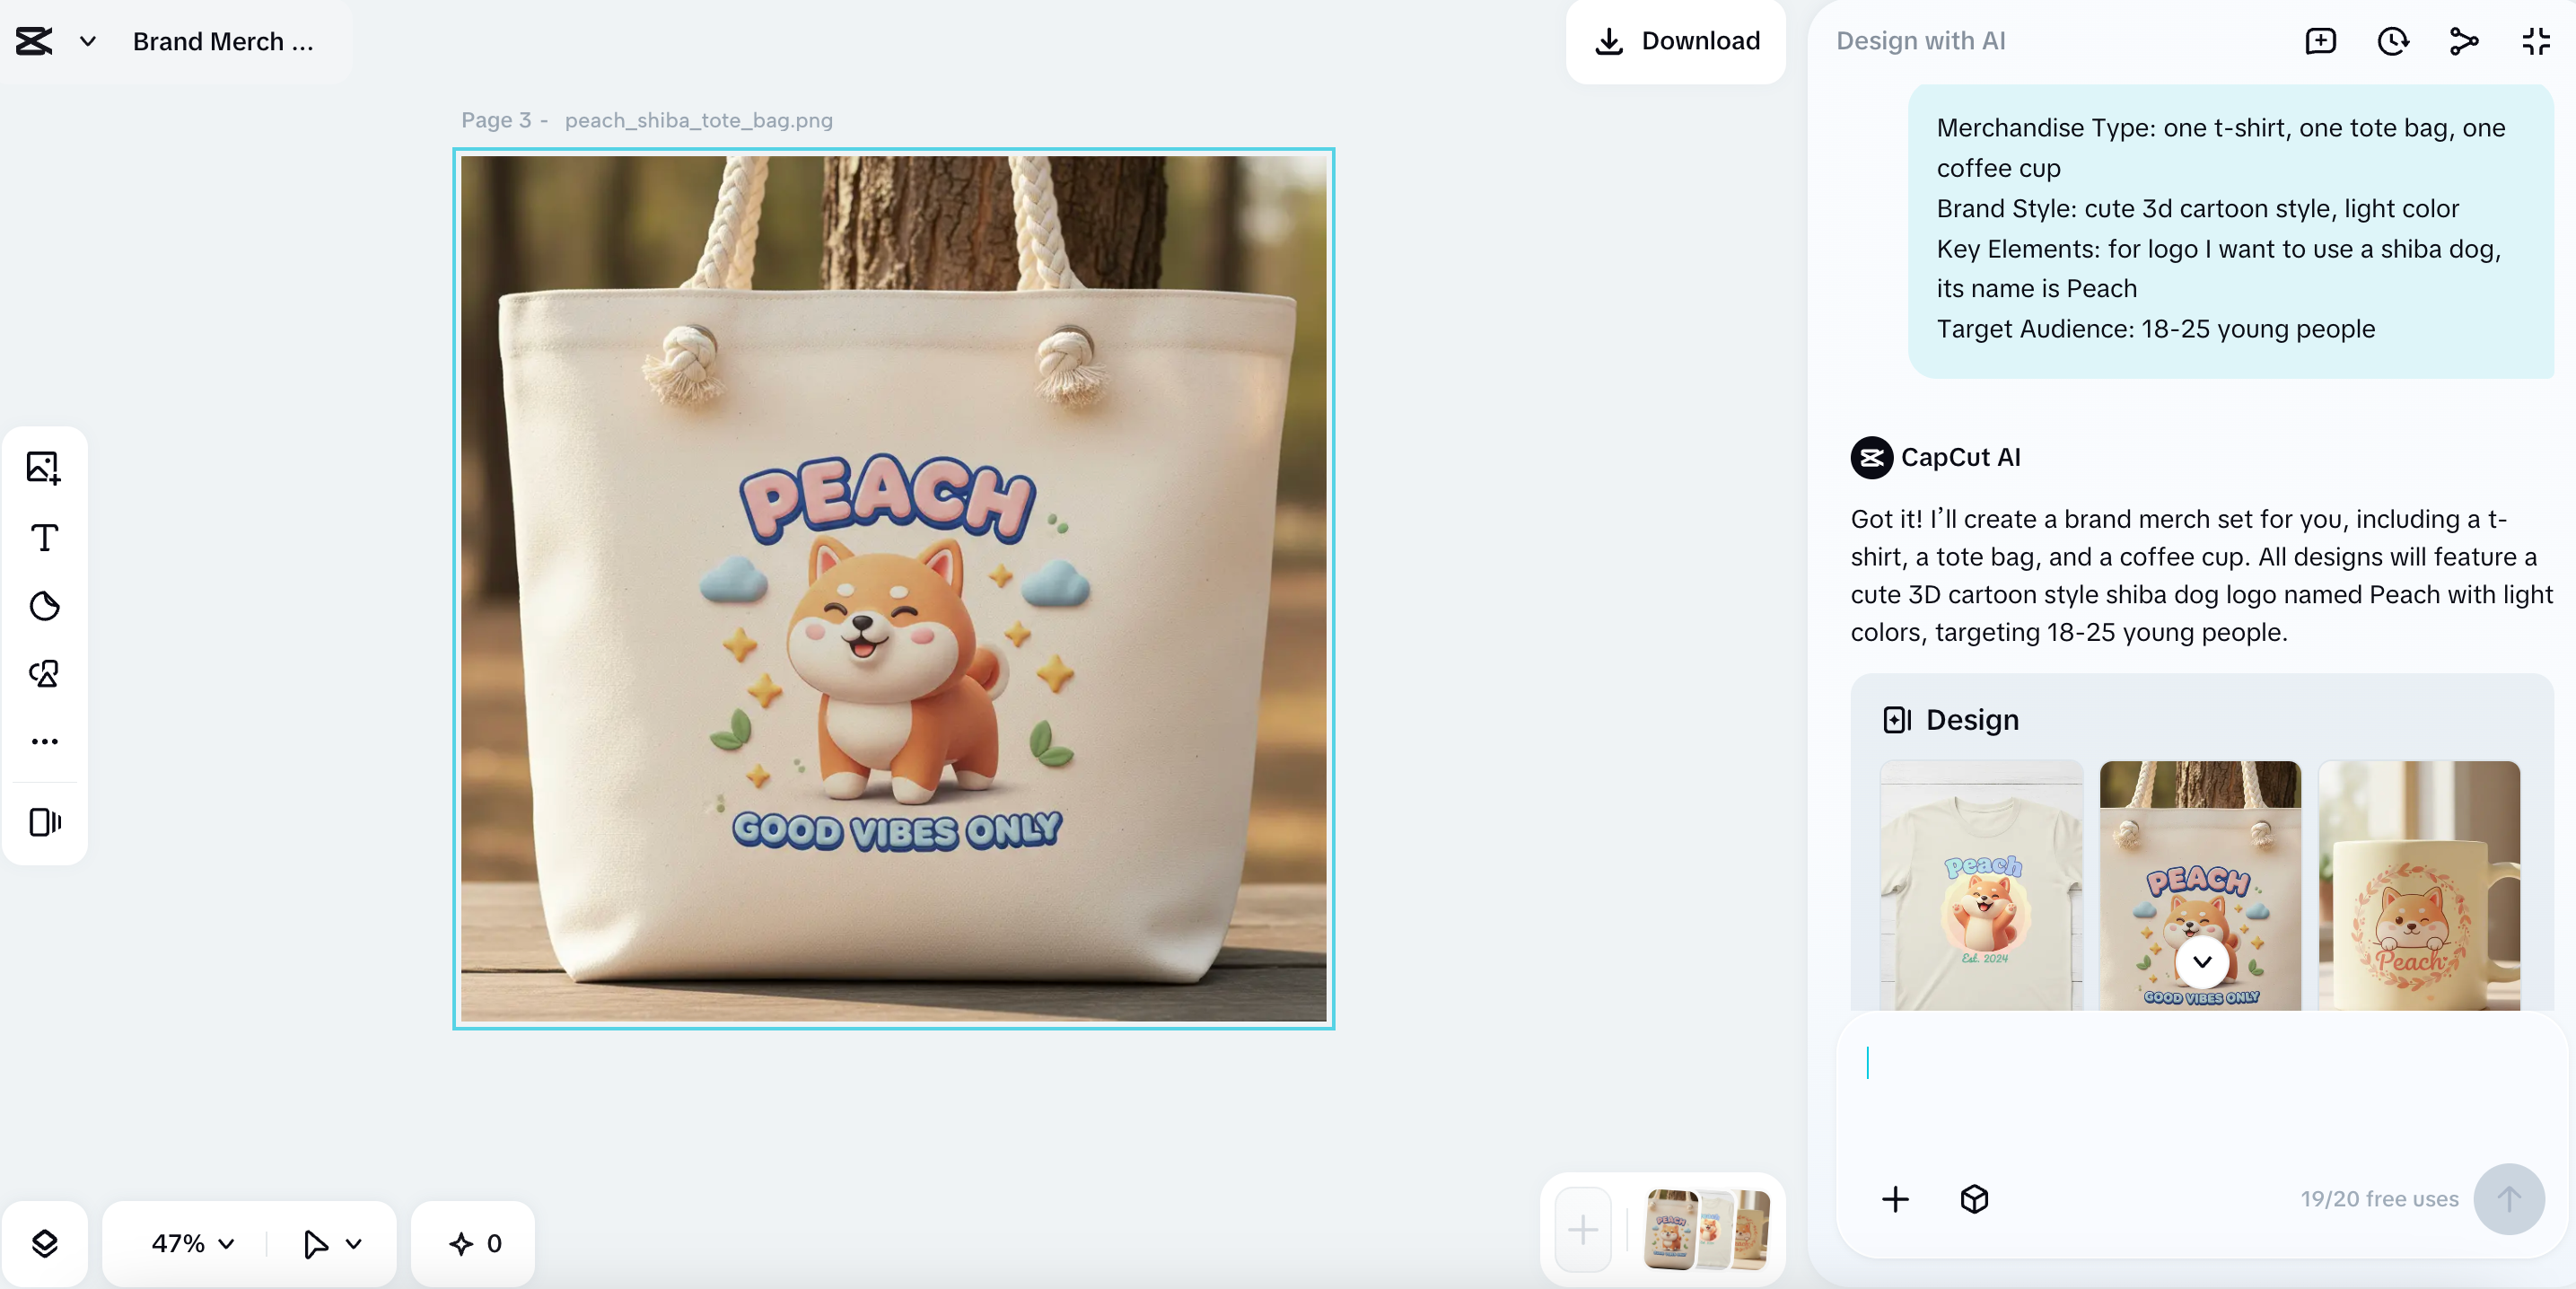Screen dimensions: 2576x1289
Task: Click the add image tool in left toolbar
Action: coord(44,467)
